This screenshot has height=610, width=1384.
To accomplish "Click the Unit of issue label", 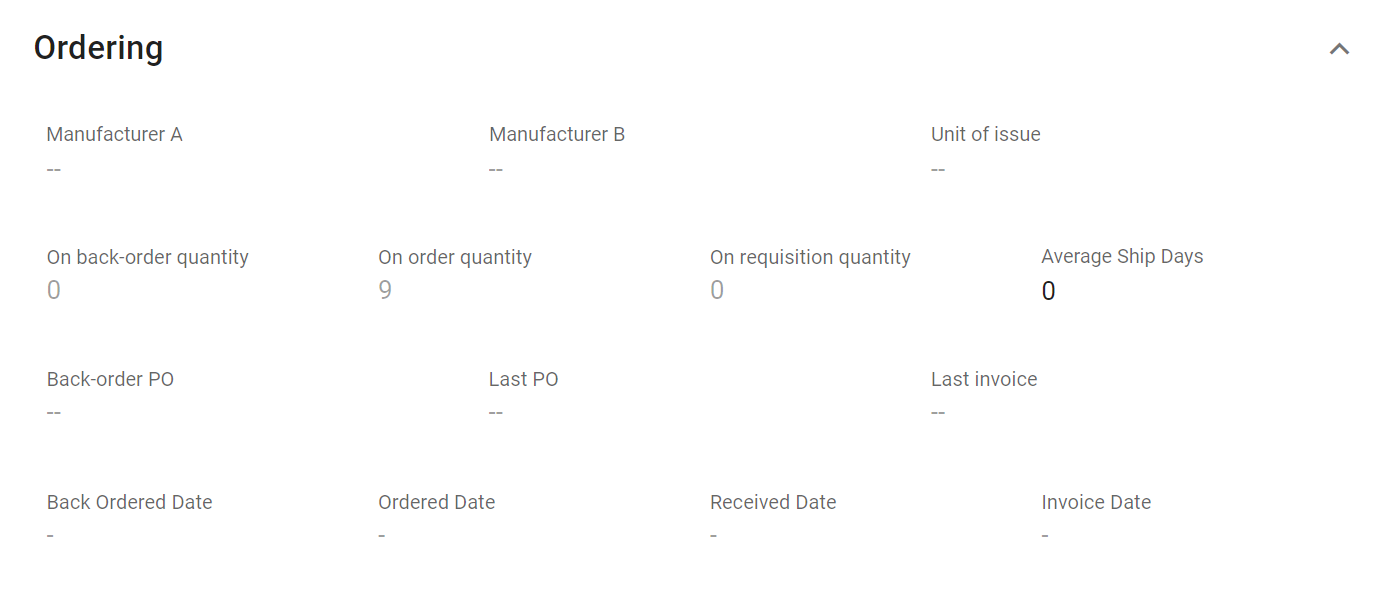I will tap(985, 134).
